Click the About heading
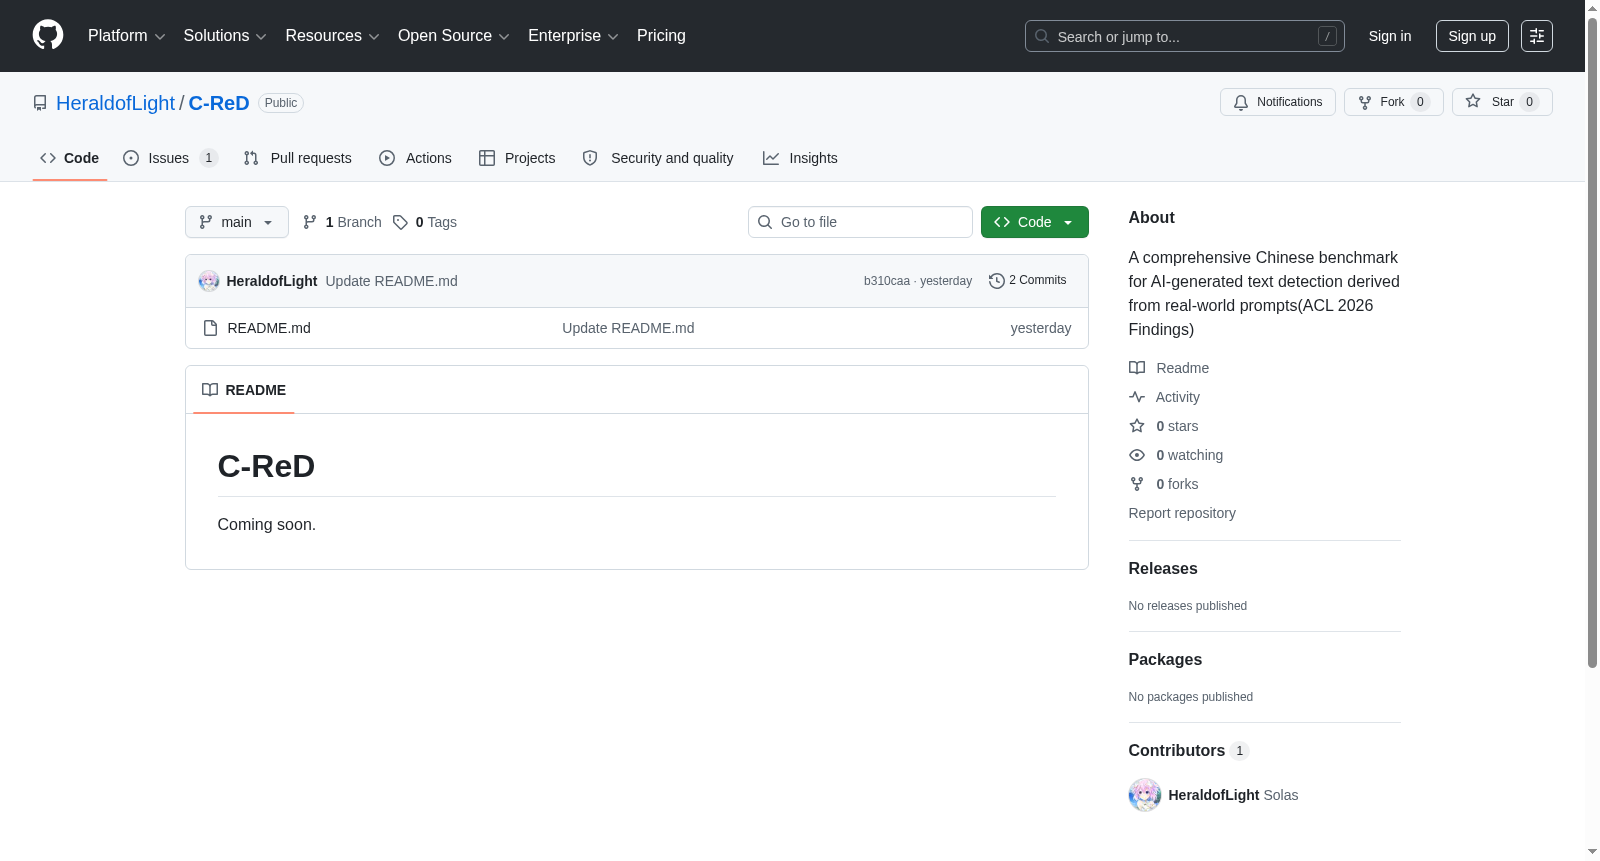Image resolution: width=1600 pixels, height=861 pixels. click(x=1152, y=217)
